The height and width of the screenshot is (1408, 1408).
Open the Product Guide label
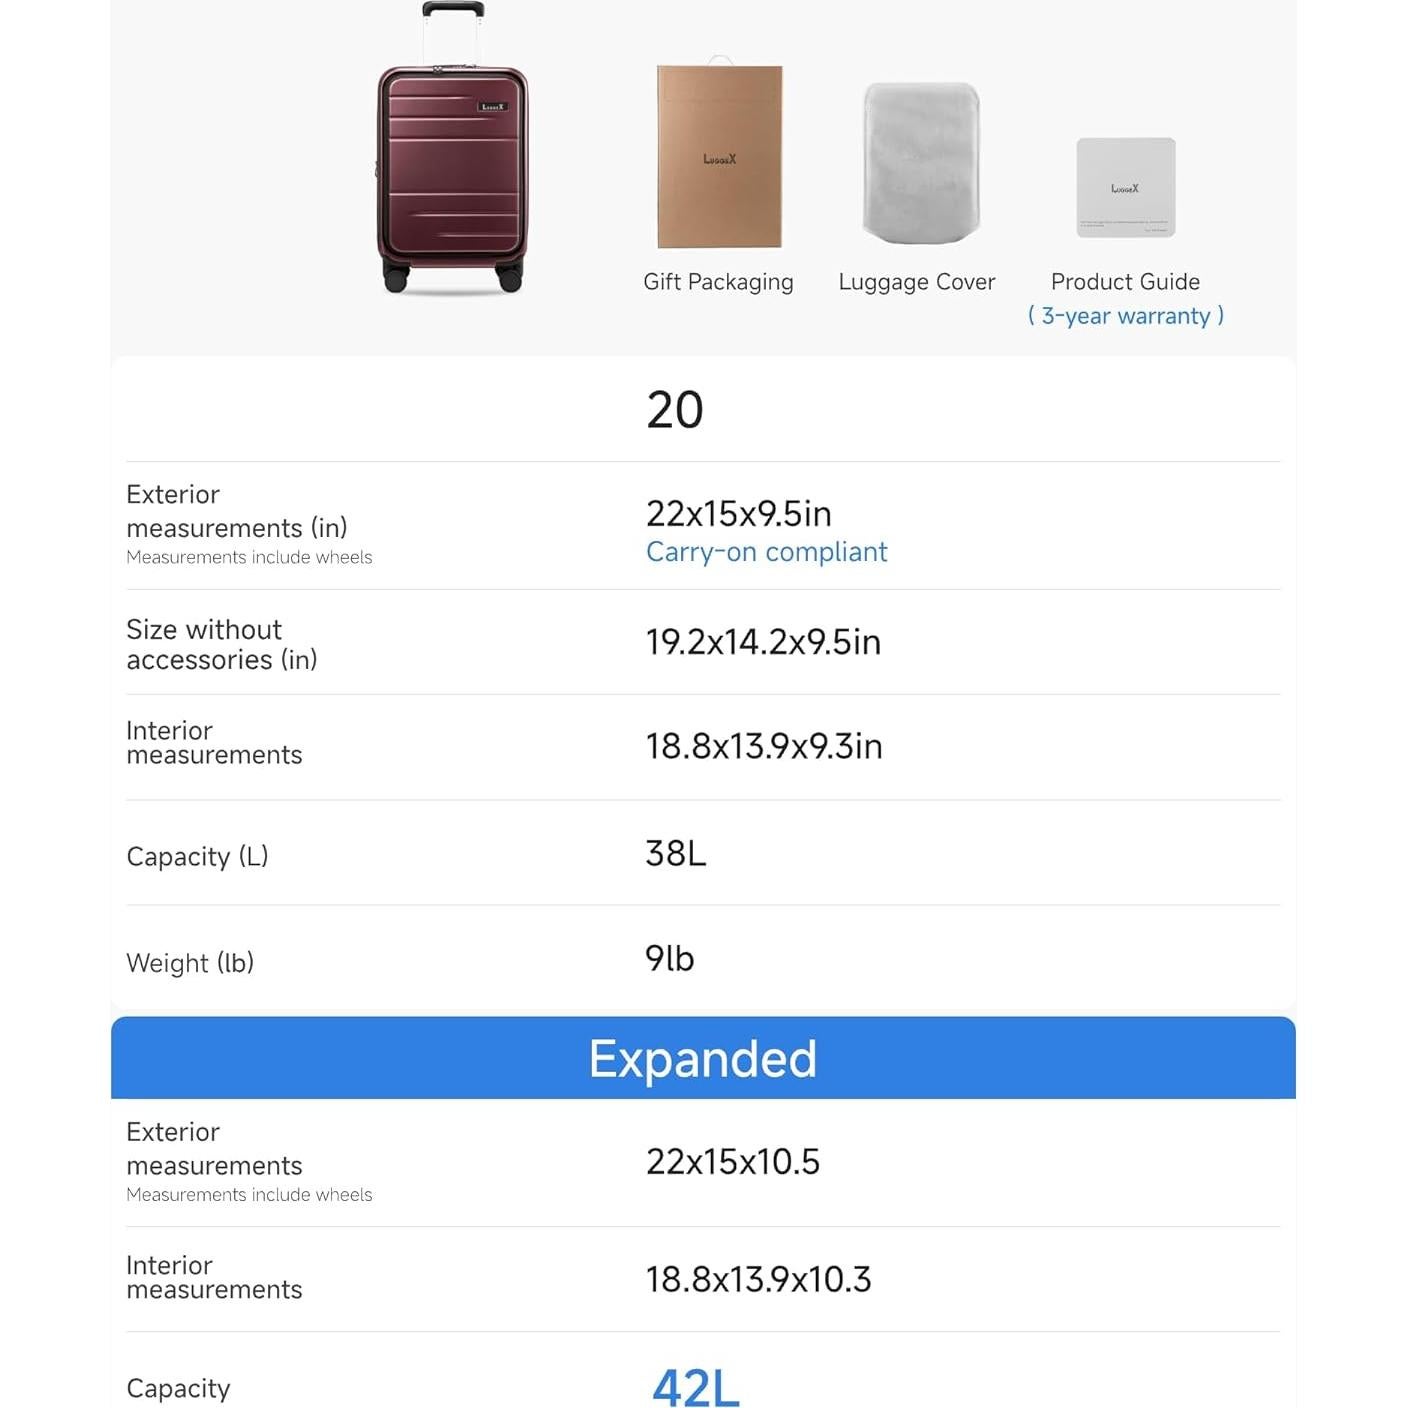click(x=1125, y=282)
